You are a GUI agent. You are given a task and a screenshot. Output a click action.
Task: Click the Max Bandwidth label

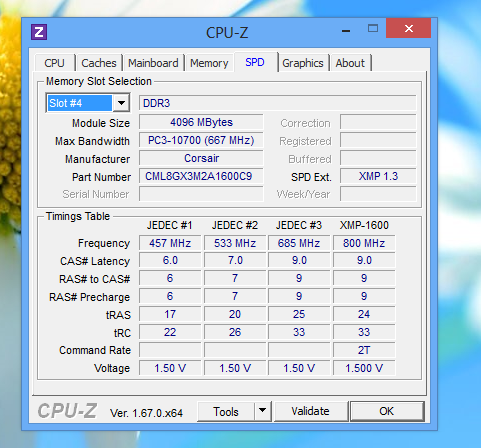click(x=92, y=141)
